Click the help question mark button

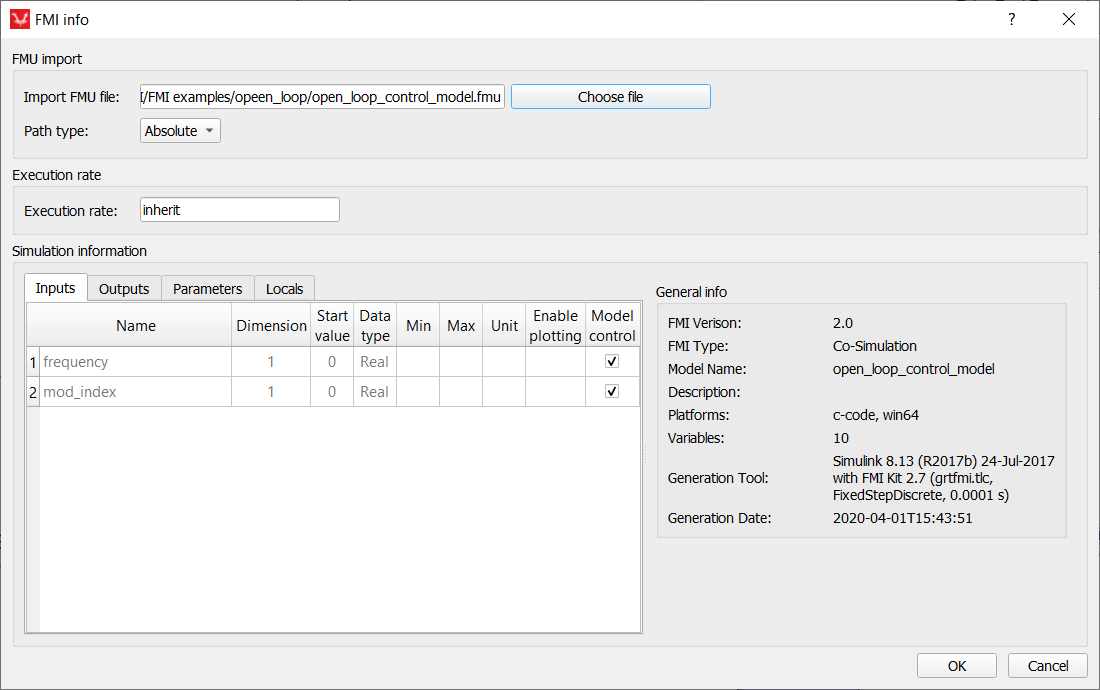coord(1012,20)
